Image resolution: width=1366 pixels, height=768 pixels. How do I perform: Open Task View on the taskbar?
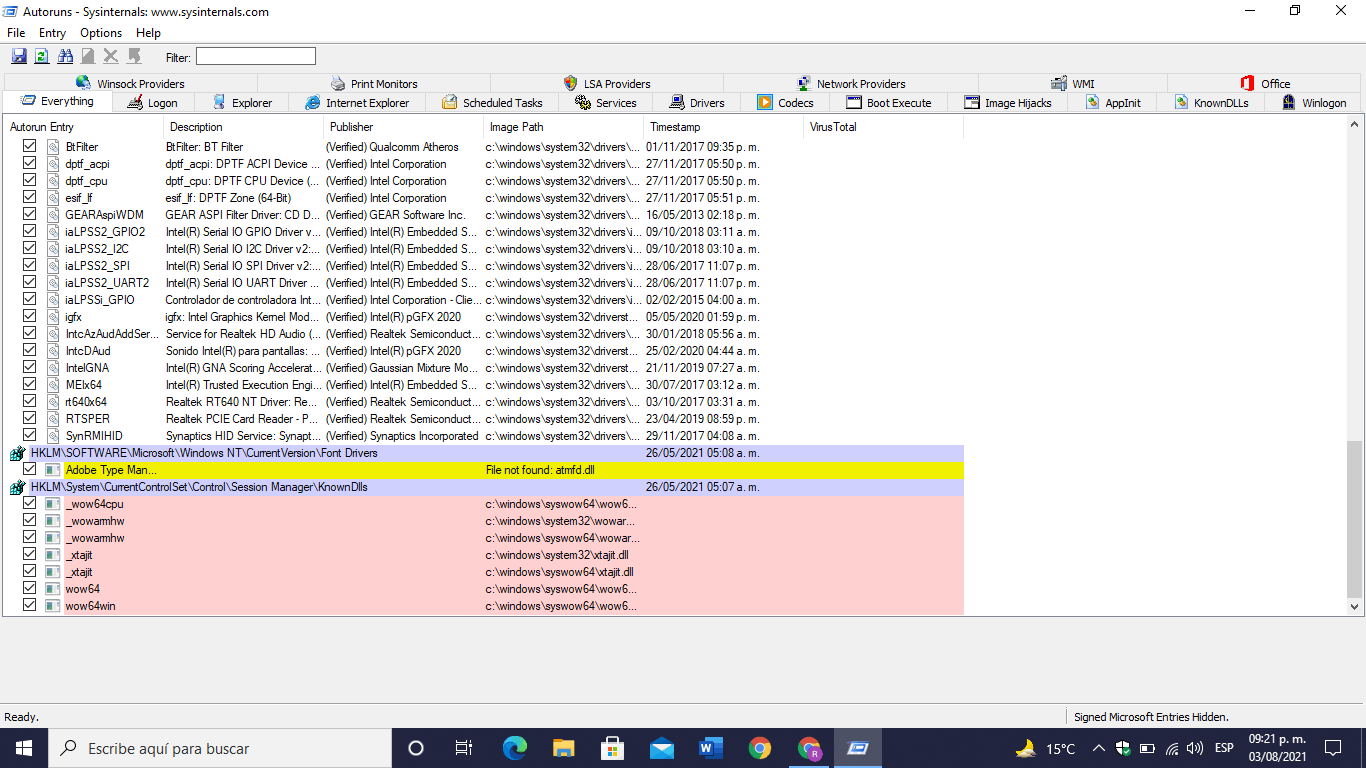[464, 748]
